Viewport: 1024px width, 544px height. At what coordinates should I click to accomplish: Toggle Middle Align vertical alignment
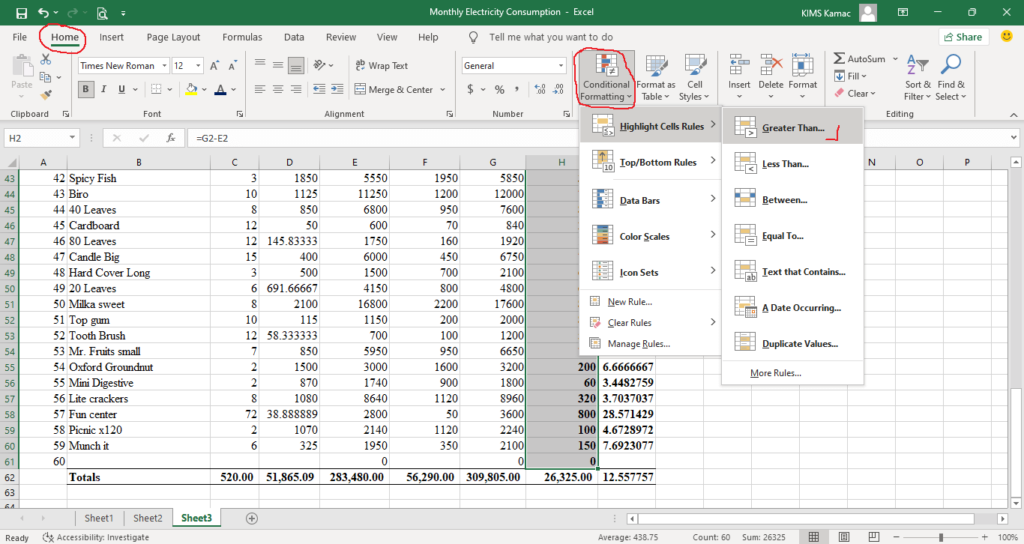[x=278, y=65]
